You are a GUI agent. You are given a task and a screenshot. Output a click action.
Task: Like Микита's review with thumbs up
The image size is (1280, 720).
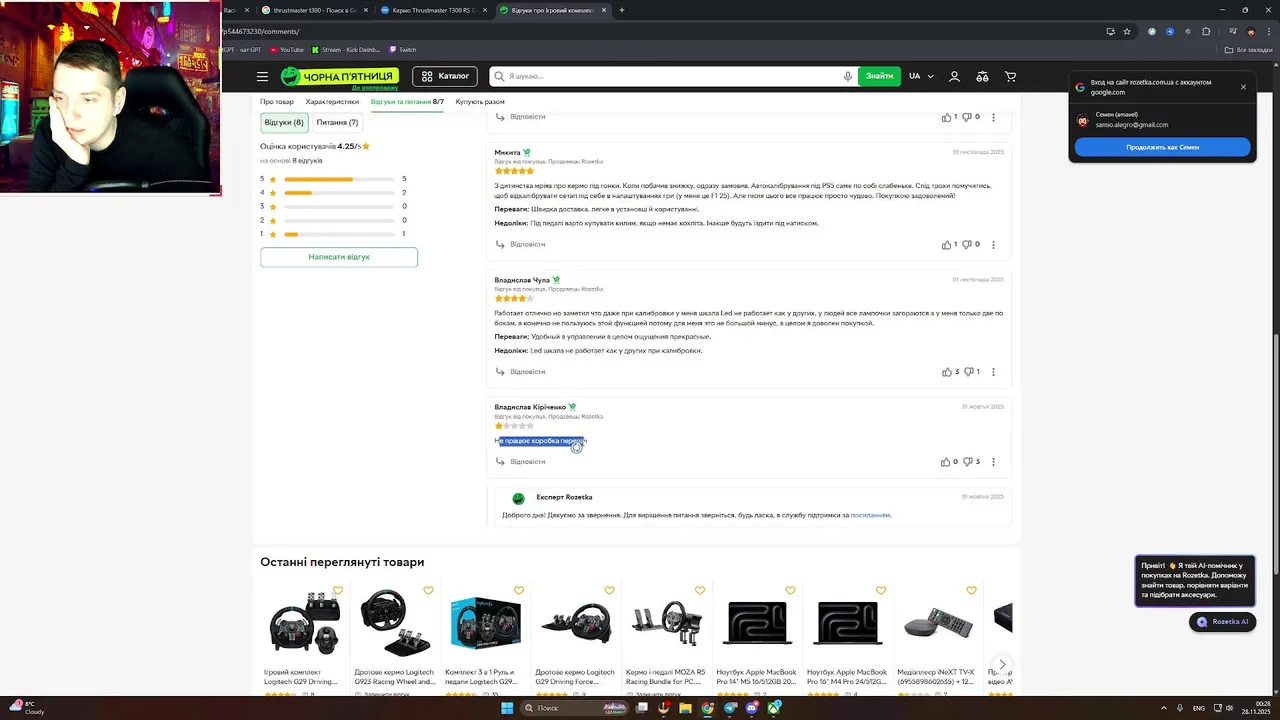(x=946, y=244)
